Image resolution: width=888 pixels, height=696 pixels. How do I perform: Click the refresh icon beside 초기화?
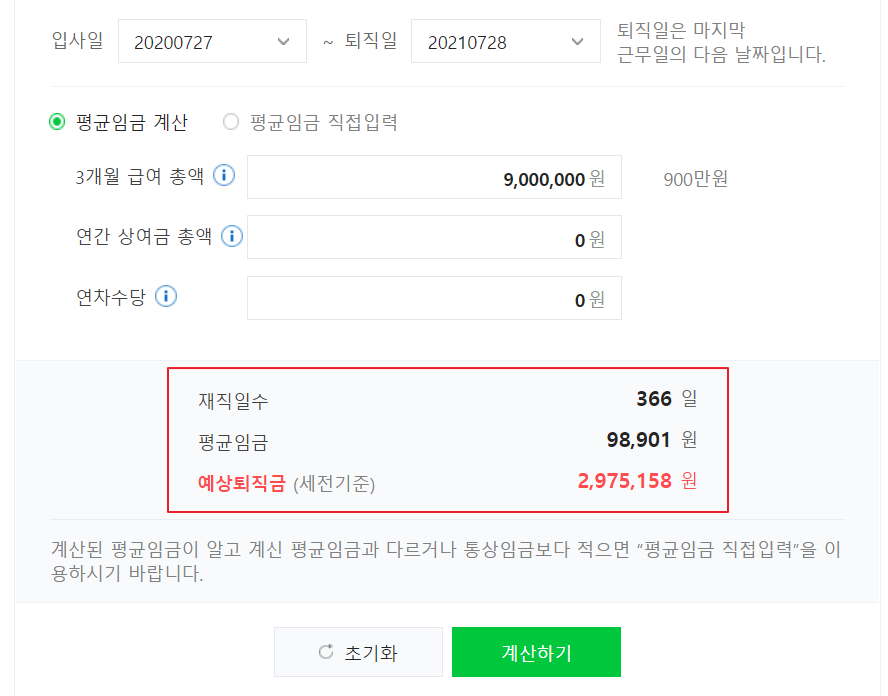pyautogui.click(x=324, y=651)
